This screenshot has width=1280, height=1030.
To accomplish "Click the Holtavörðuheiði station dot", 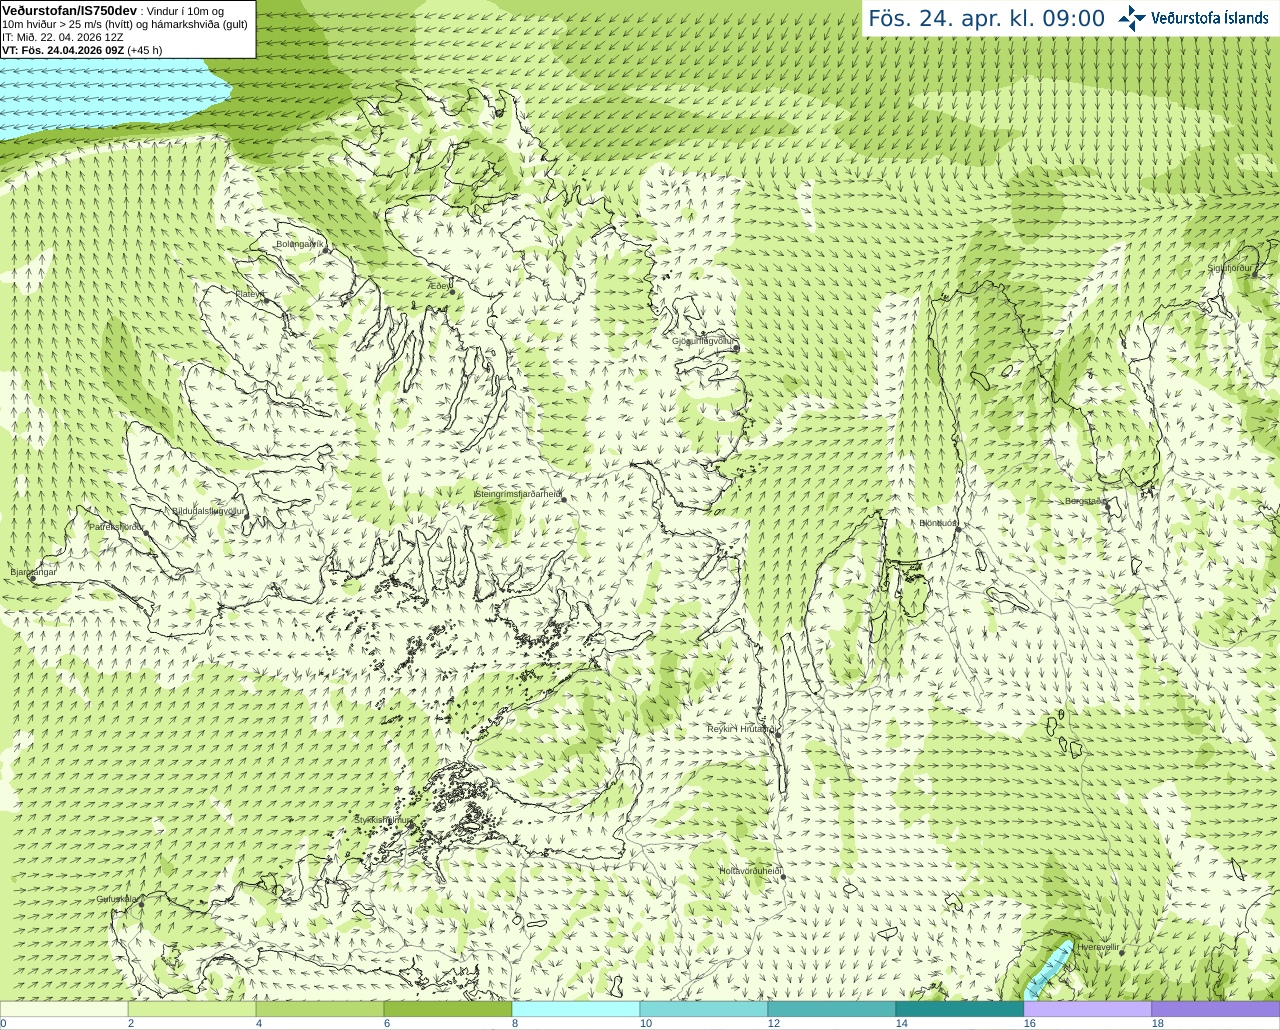I will pyautogui.click(x=784, y=877).
